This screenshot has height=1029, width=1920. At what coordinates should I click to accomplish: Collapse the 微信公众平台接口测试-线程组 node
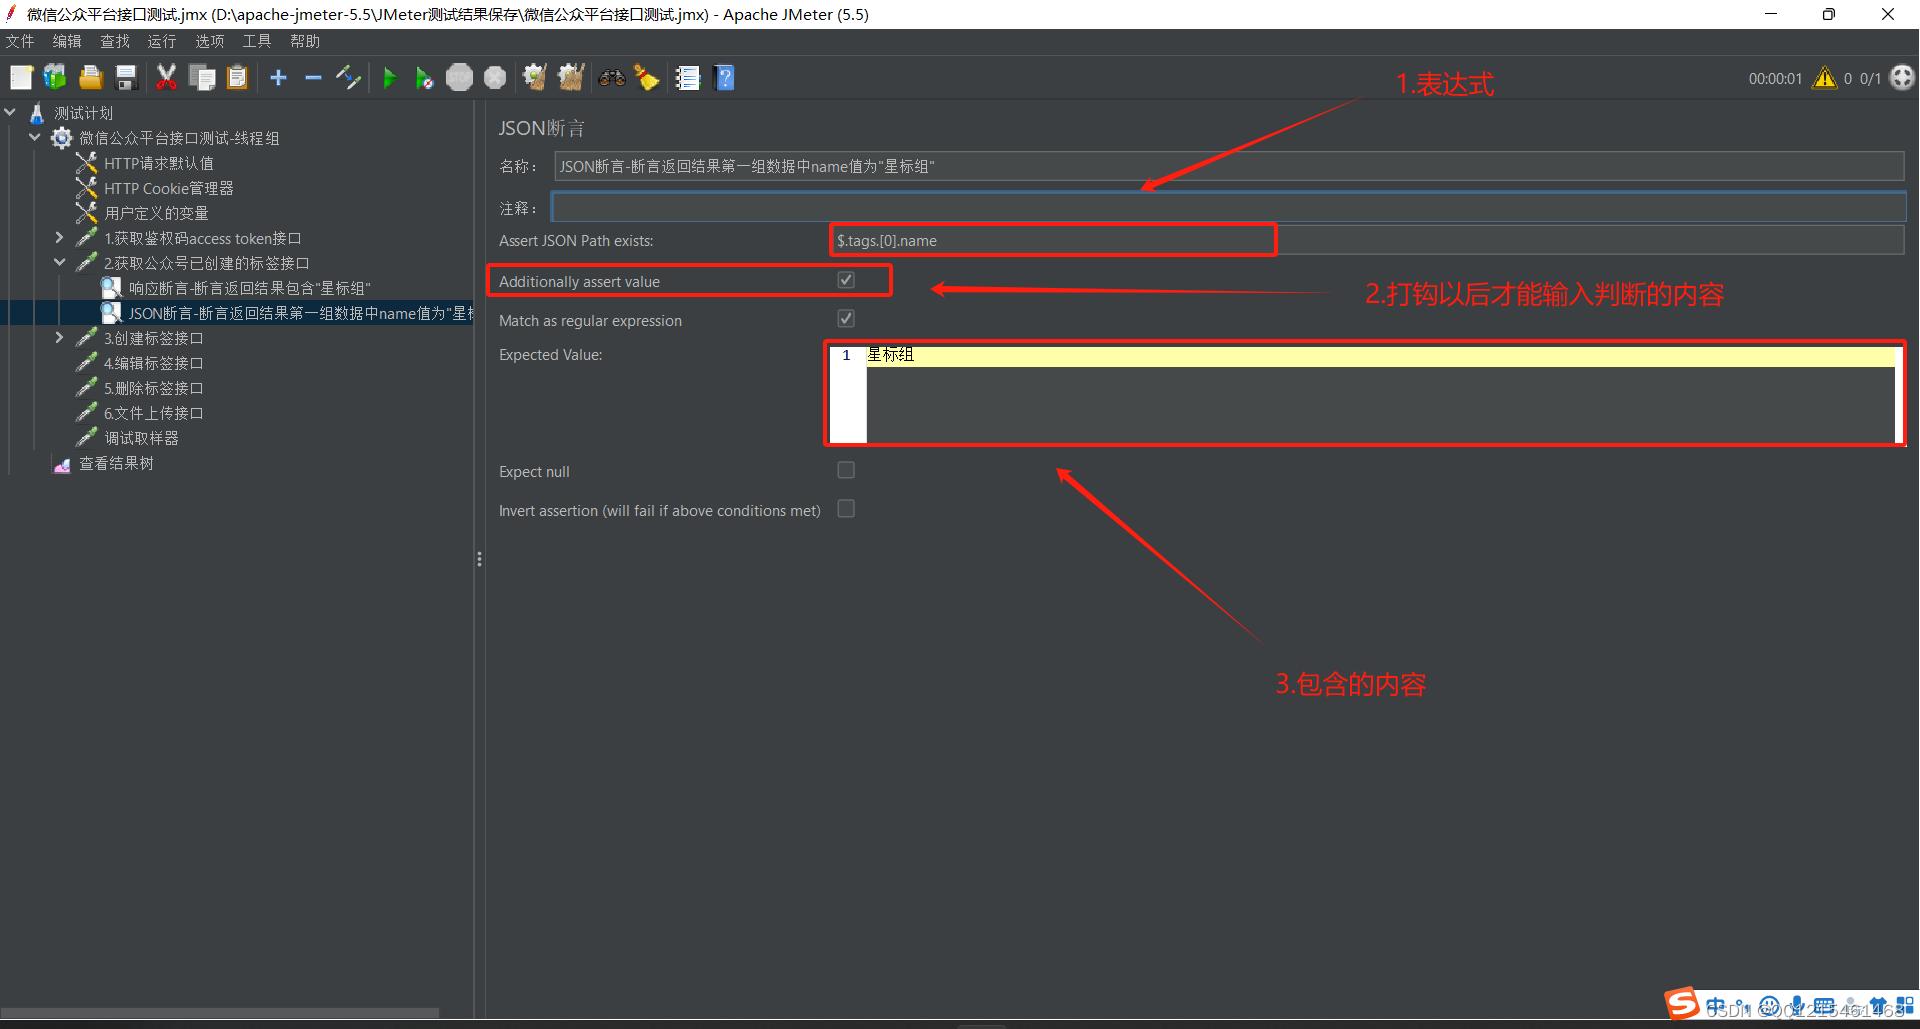(x=35, y=138)
